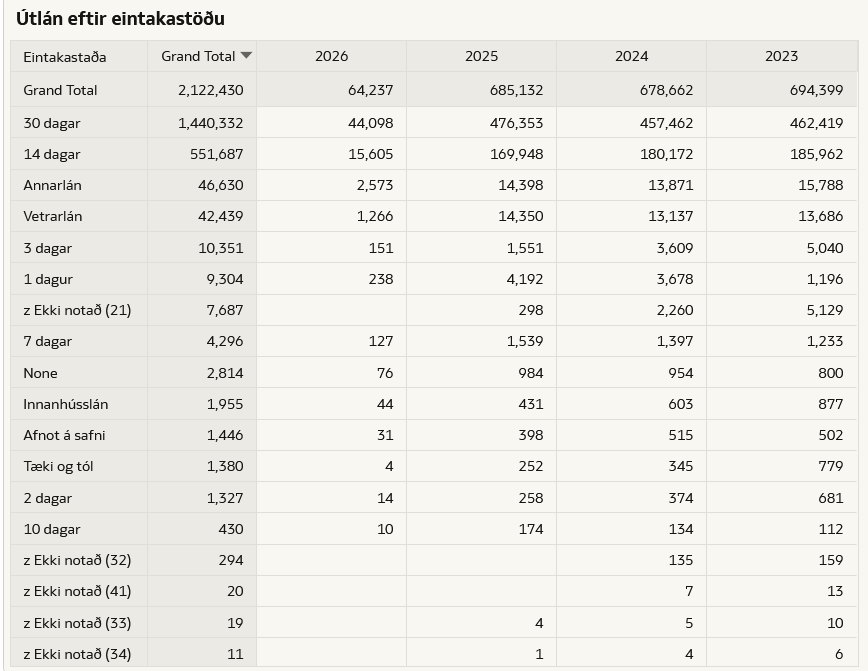868x671 pixels.
Task: Select the None row label
Action: (41, 373)
